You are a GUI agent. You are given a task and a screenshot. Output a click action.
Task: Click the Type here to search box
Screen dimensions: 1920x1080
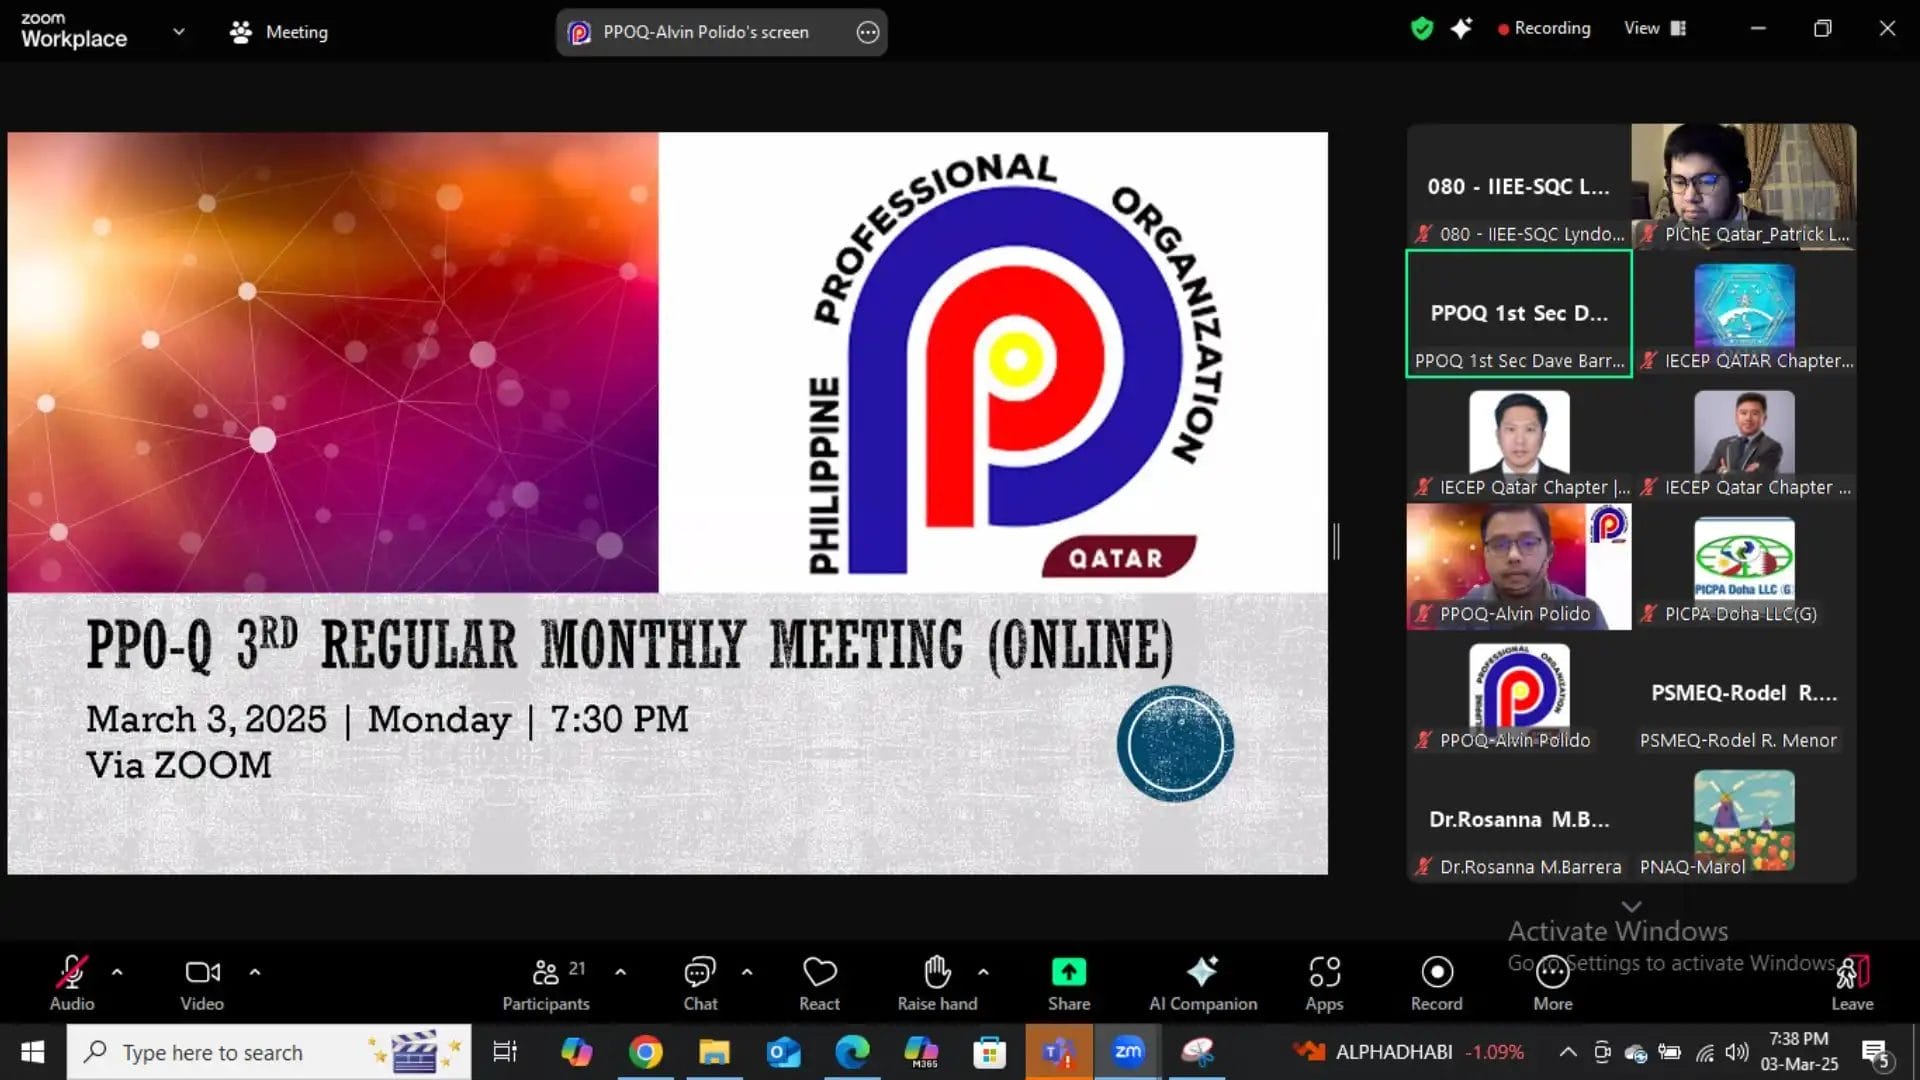tap(270, 1052)
